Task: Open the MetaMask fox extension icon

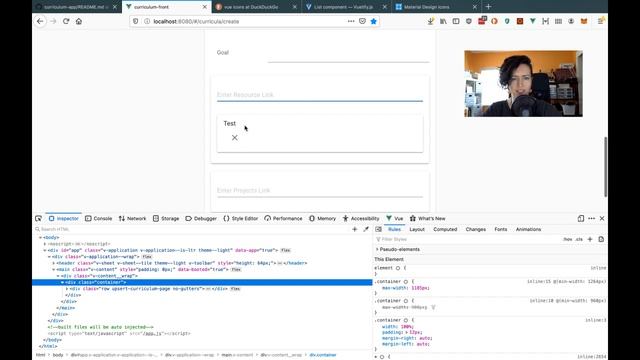Action: coord(584,21)
